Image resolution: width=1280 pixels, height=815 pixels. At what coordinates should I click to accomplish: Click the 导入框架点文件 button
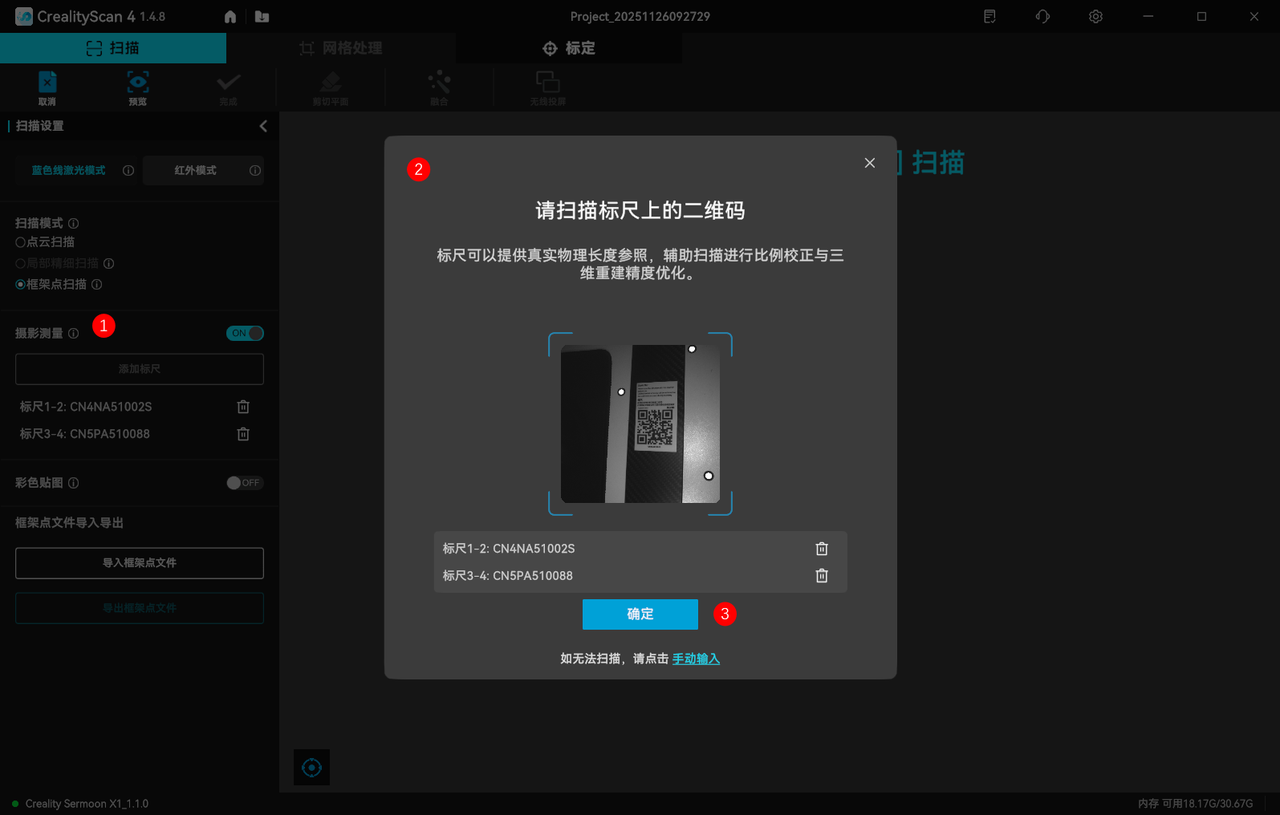(139, 563)
